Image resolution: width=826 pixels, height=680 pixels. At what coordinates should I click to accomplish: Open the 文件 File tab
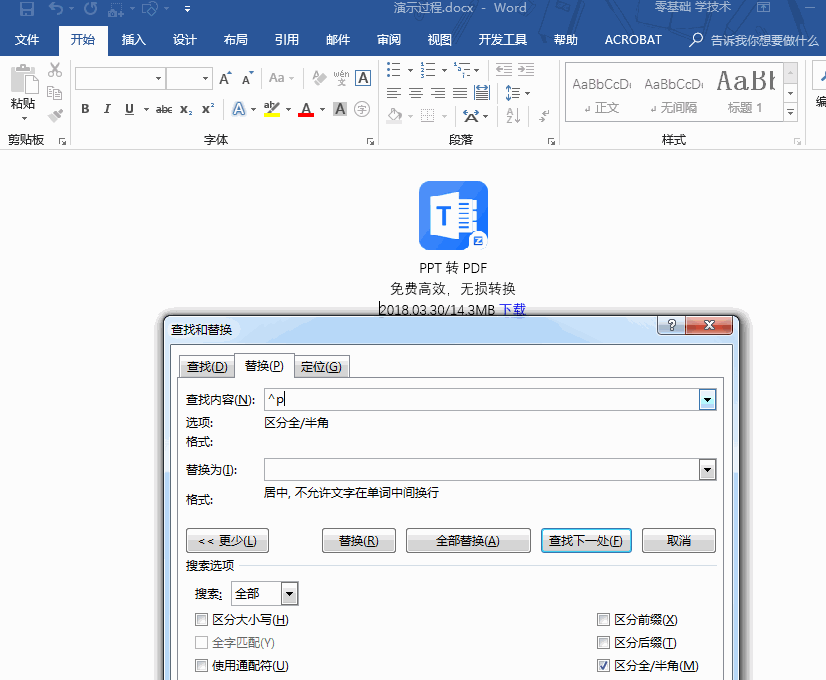tap(27, 40)
